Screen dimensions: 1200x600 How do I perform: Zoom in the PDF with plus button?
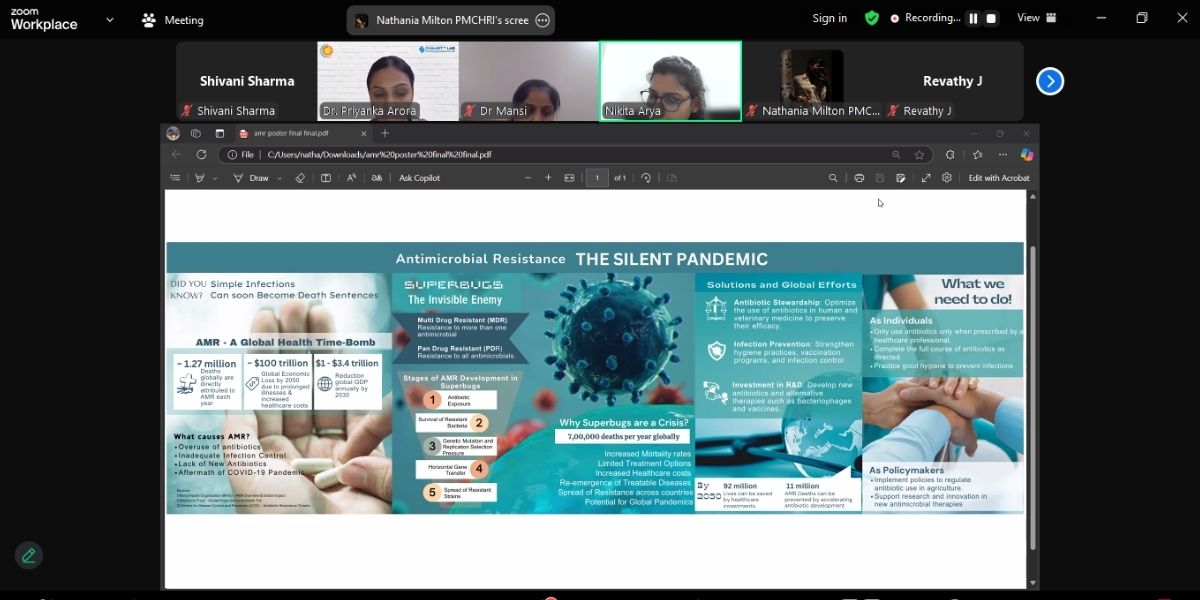[548, 178]
